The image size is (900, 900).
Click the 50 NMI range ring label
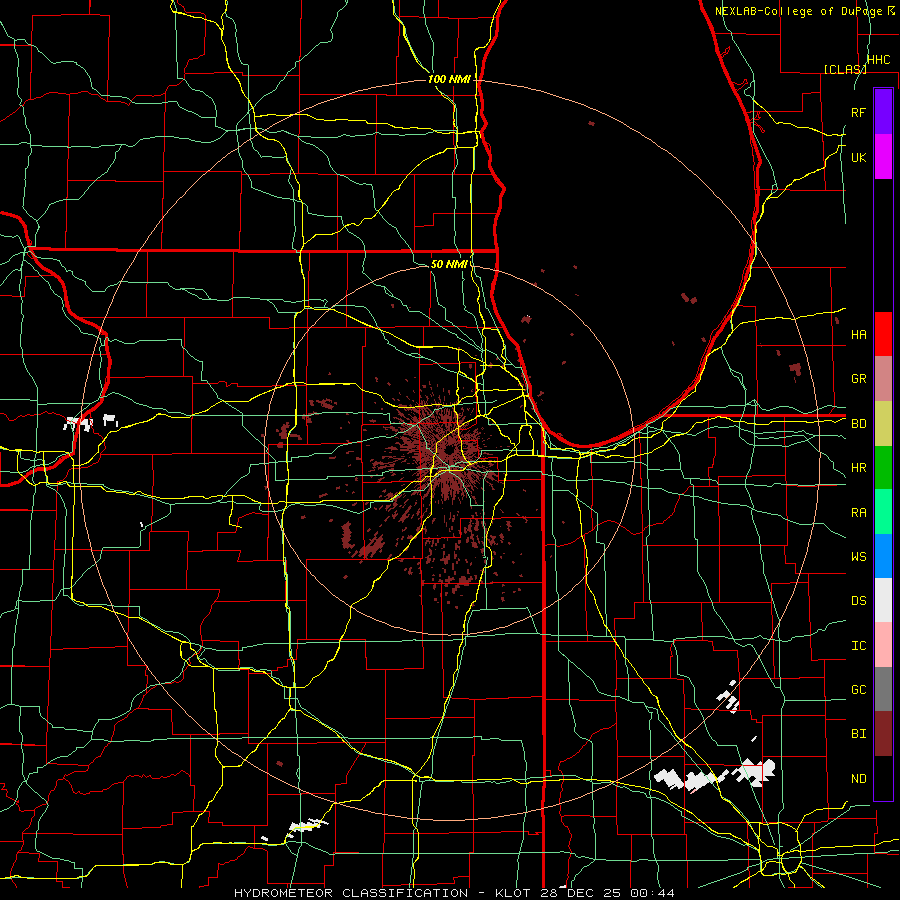coord(449,264)
